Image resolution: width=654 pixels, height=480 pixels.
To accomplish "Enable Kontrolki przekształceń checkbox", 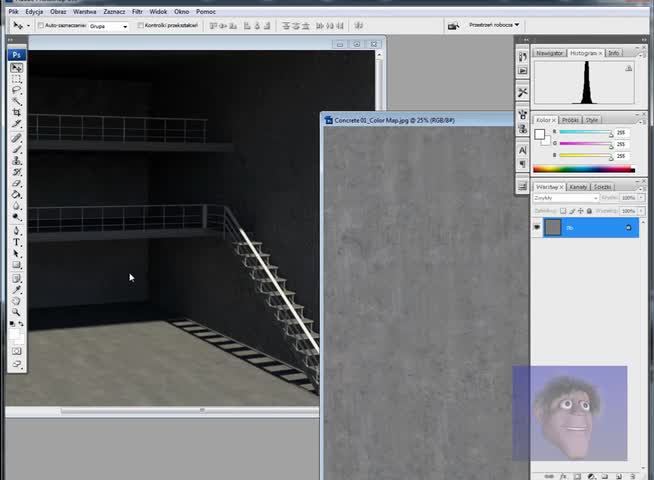I will 141,26.
